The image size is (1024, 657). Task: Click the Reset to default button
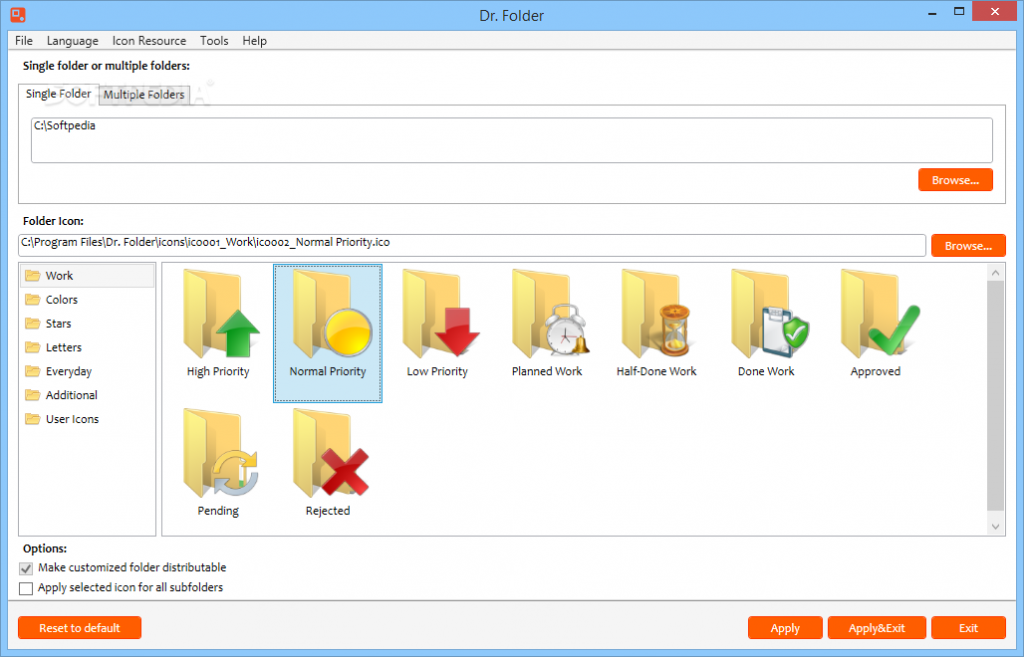tap(80, 628)
